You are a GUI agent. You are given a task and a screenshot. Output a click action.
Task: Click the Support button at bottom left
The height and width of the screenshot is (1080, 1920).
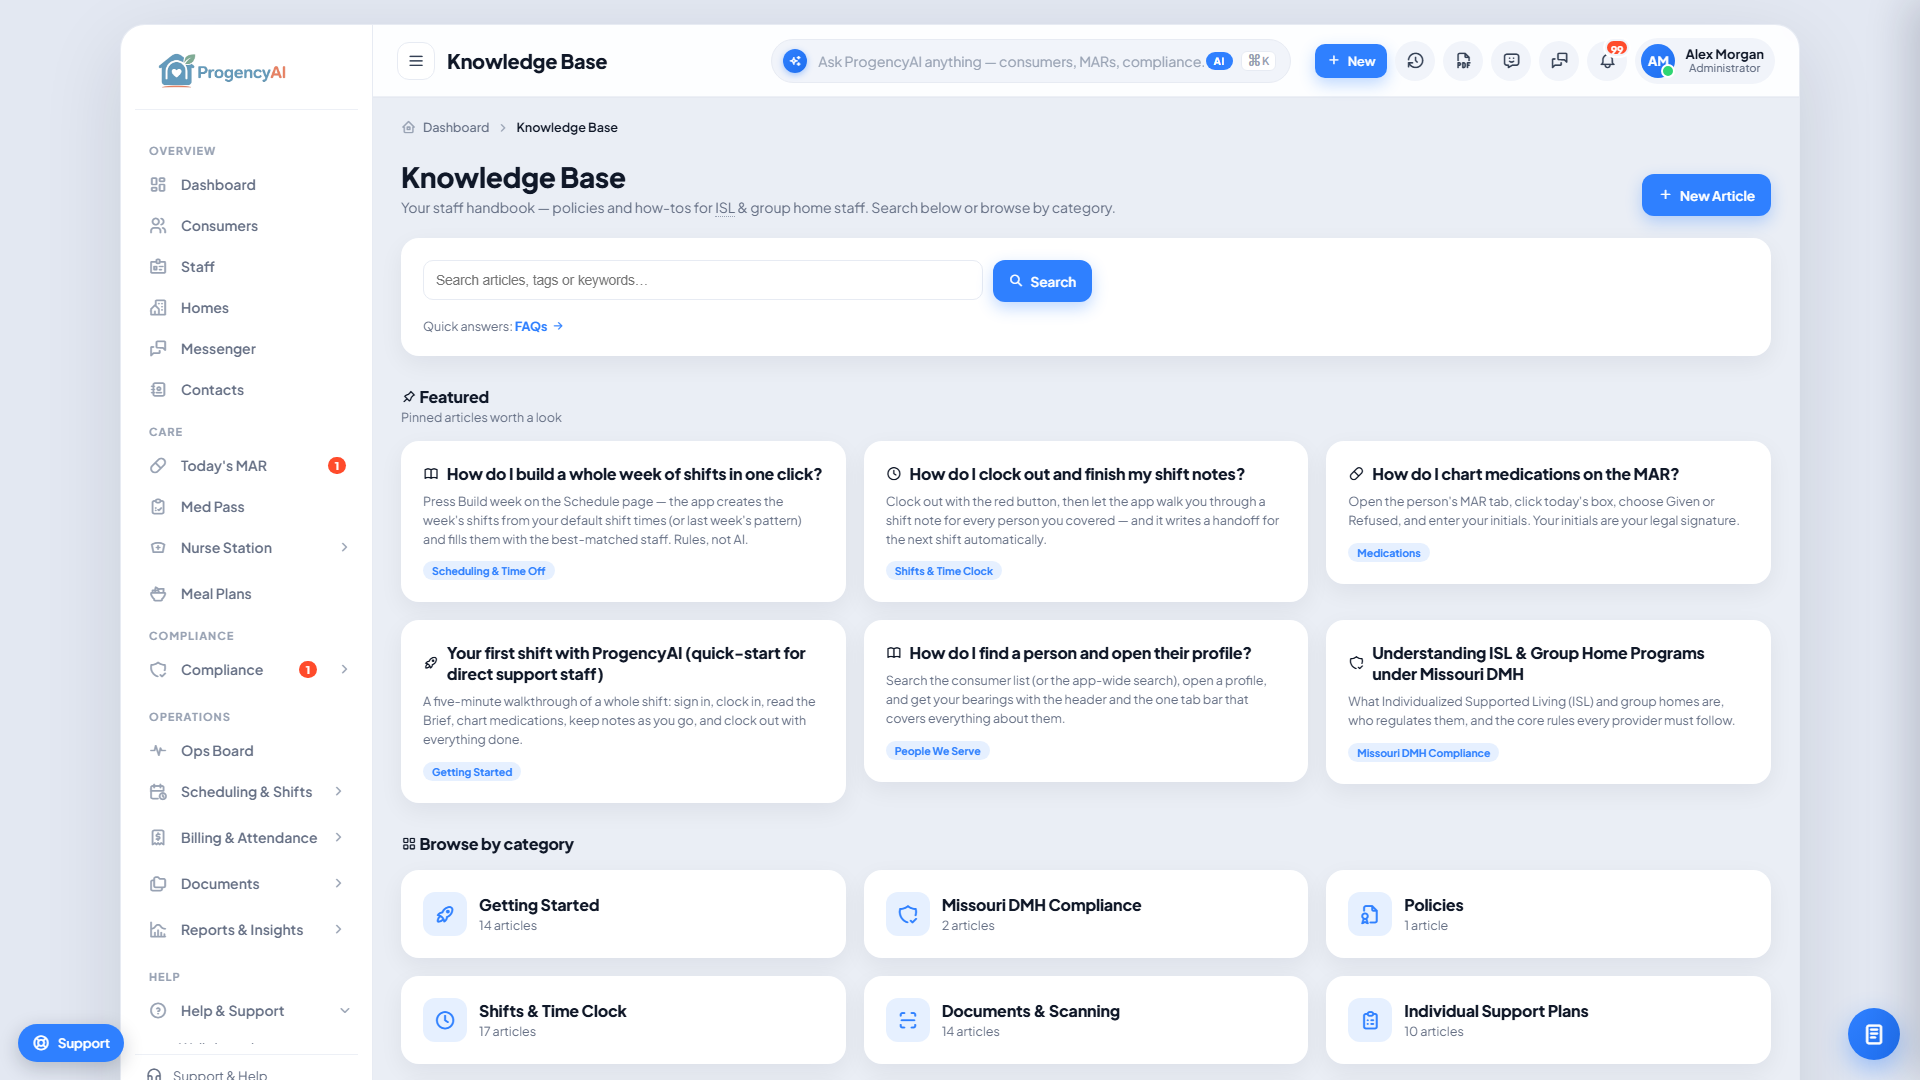(x=71, y=1043)
